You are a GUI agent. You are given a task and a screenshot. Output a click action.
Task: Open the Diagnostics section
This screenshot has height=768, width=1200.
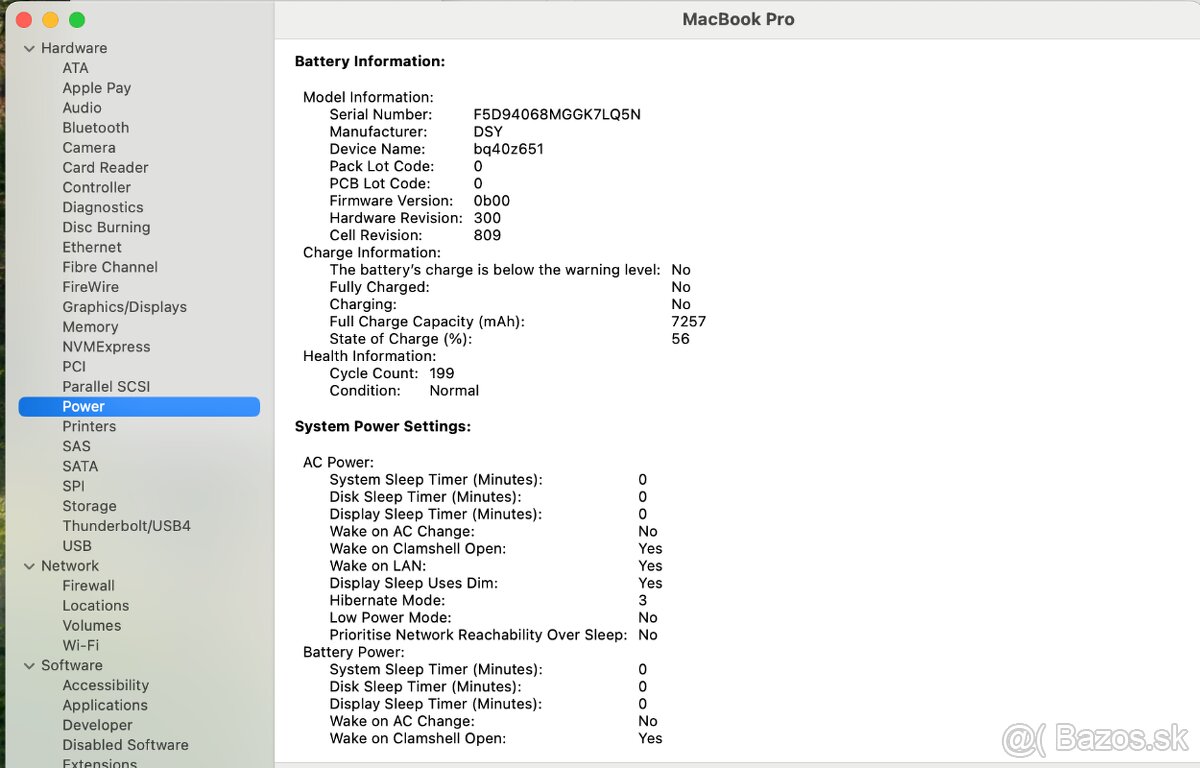tap(102, 207)
